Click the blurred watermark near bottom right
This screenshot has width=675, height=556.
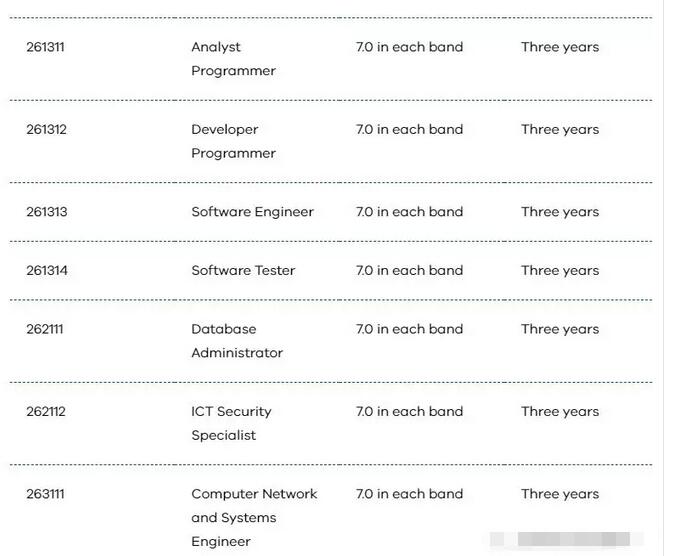coord(567,539)
